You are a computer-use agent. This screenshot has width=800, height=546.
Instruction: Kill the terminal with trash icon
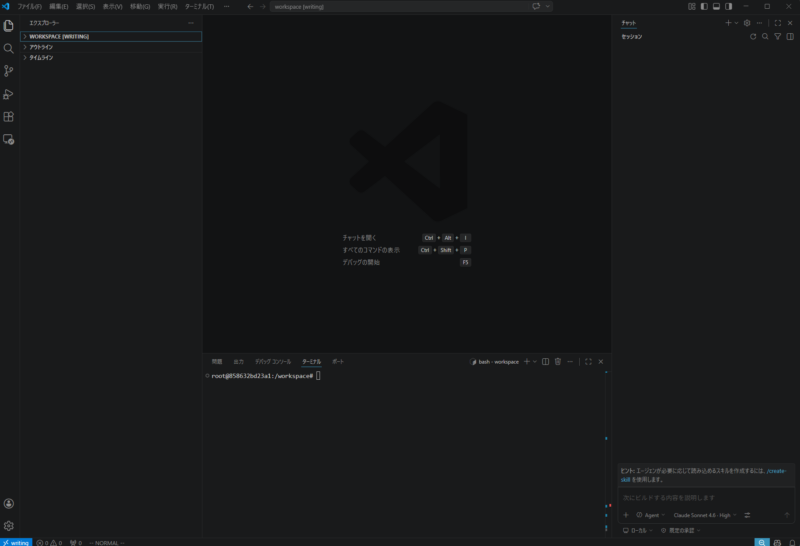(x=558, y=362)
